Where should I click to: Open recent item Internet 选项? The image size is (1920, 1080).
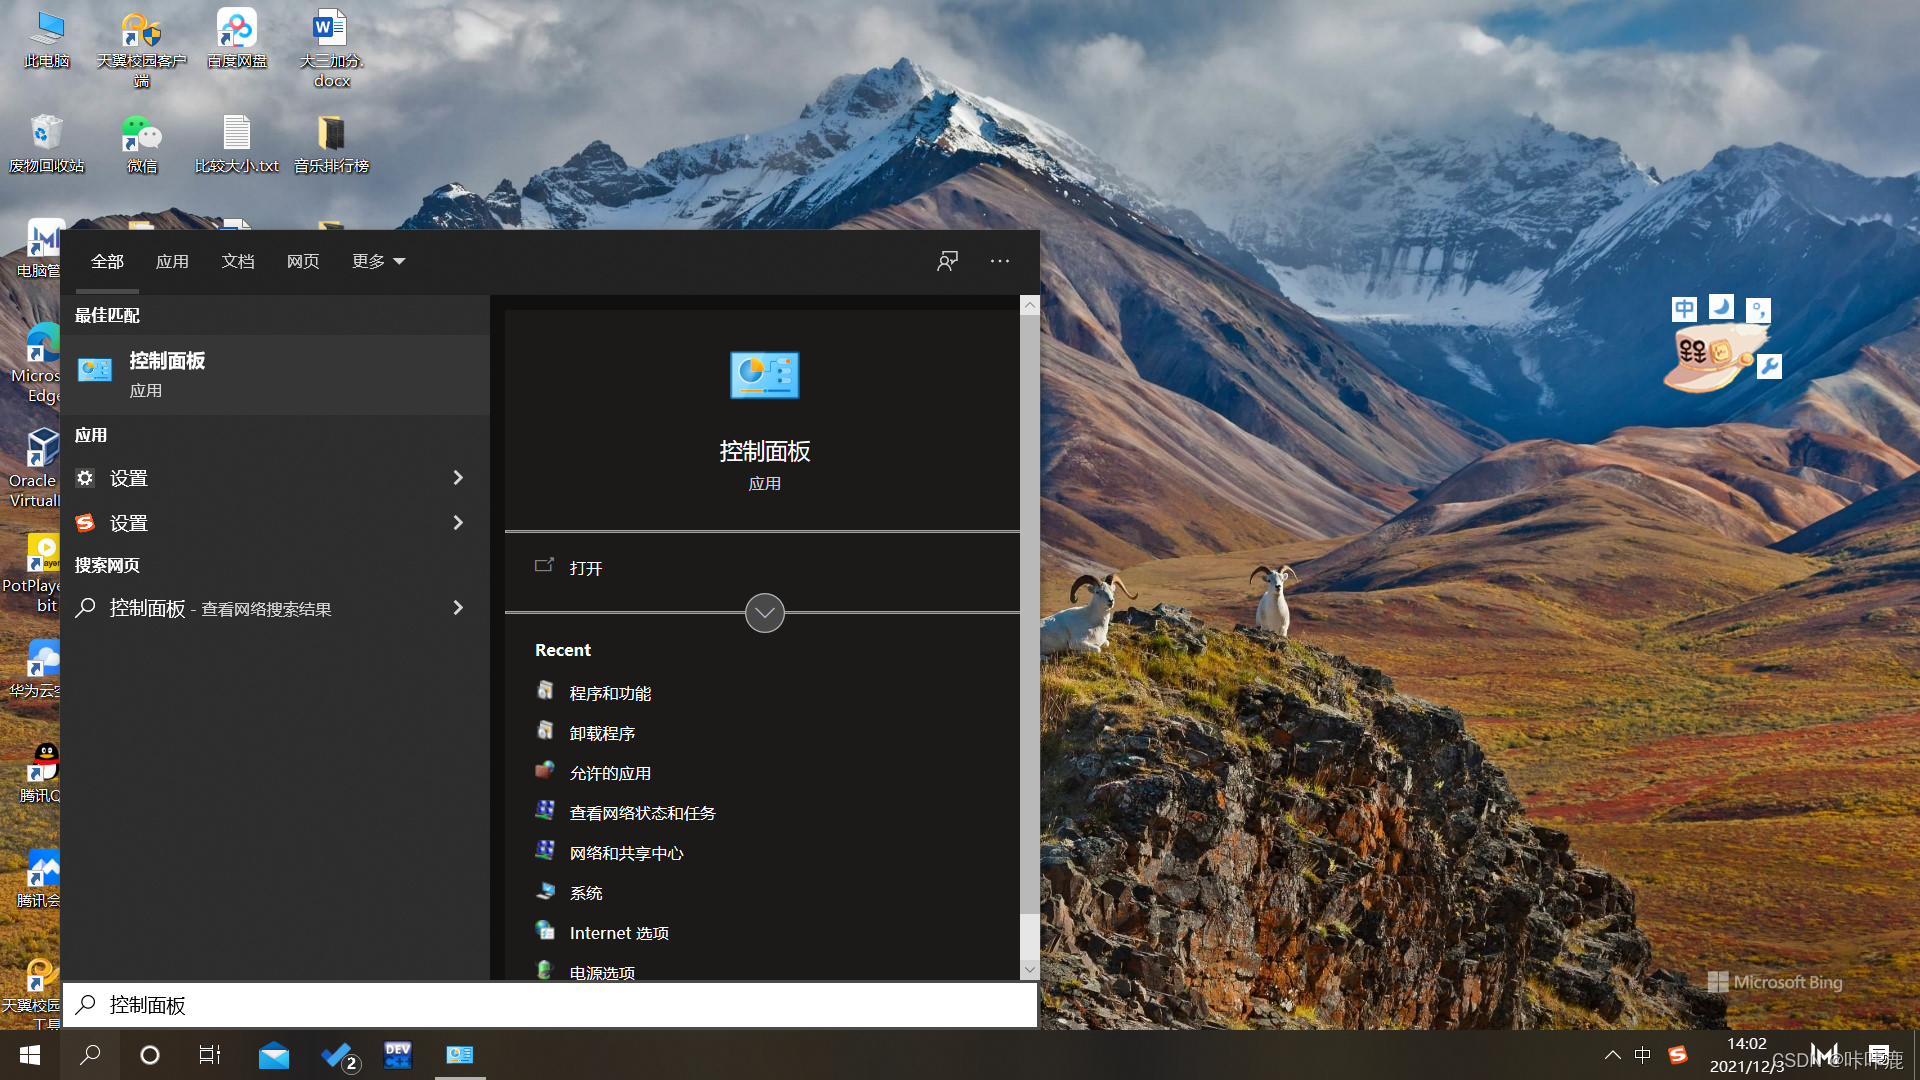pyautogui.click(x=619, y=933)
